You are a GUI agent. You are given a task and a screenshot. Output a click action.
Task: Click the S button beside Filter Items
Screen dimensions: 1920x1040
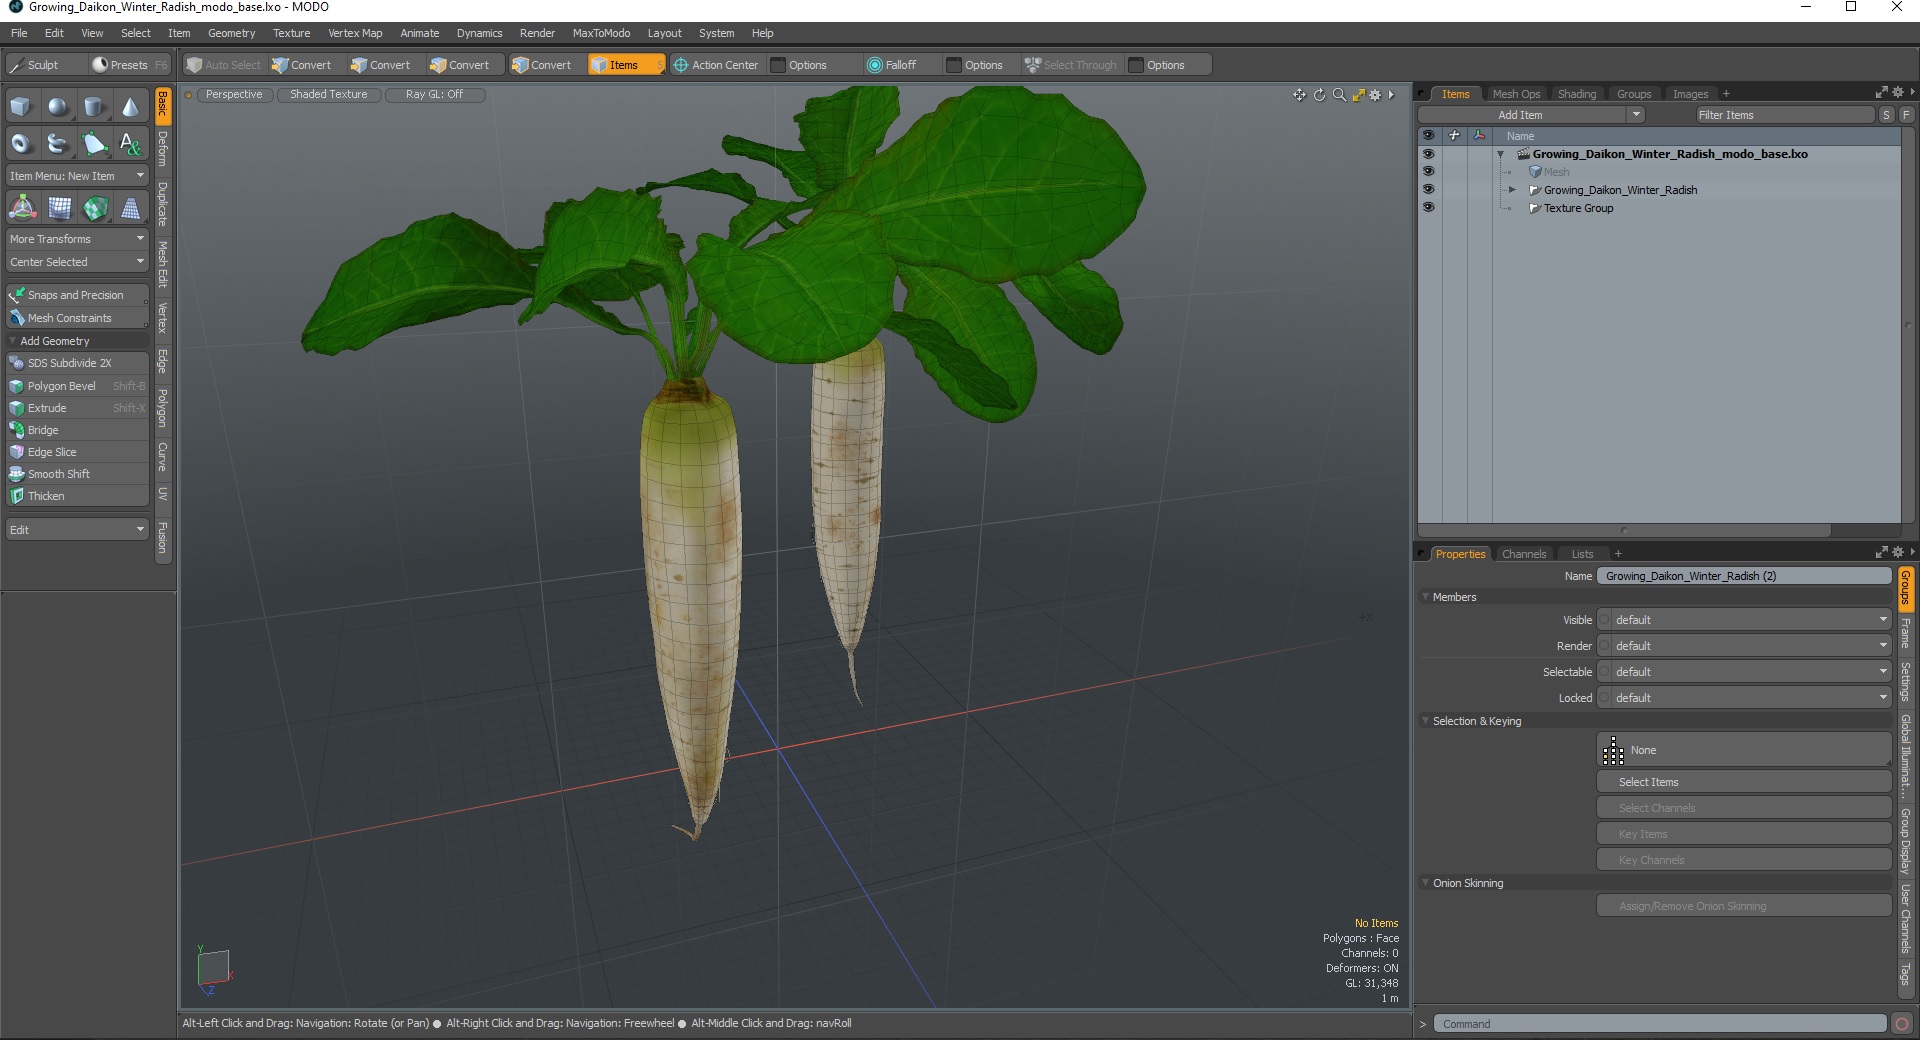tap(1886, 115)
